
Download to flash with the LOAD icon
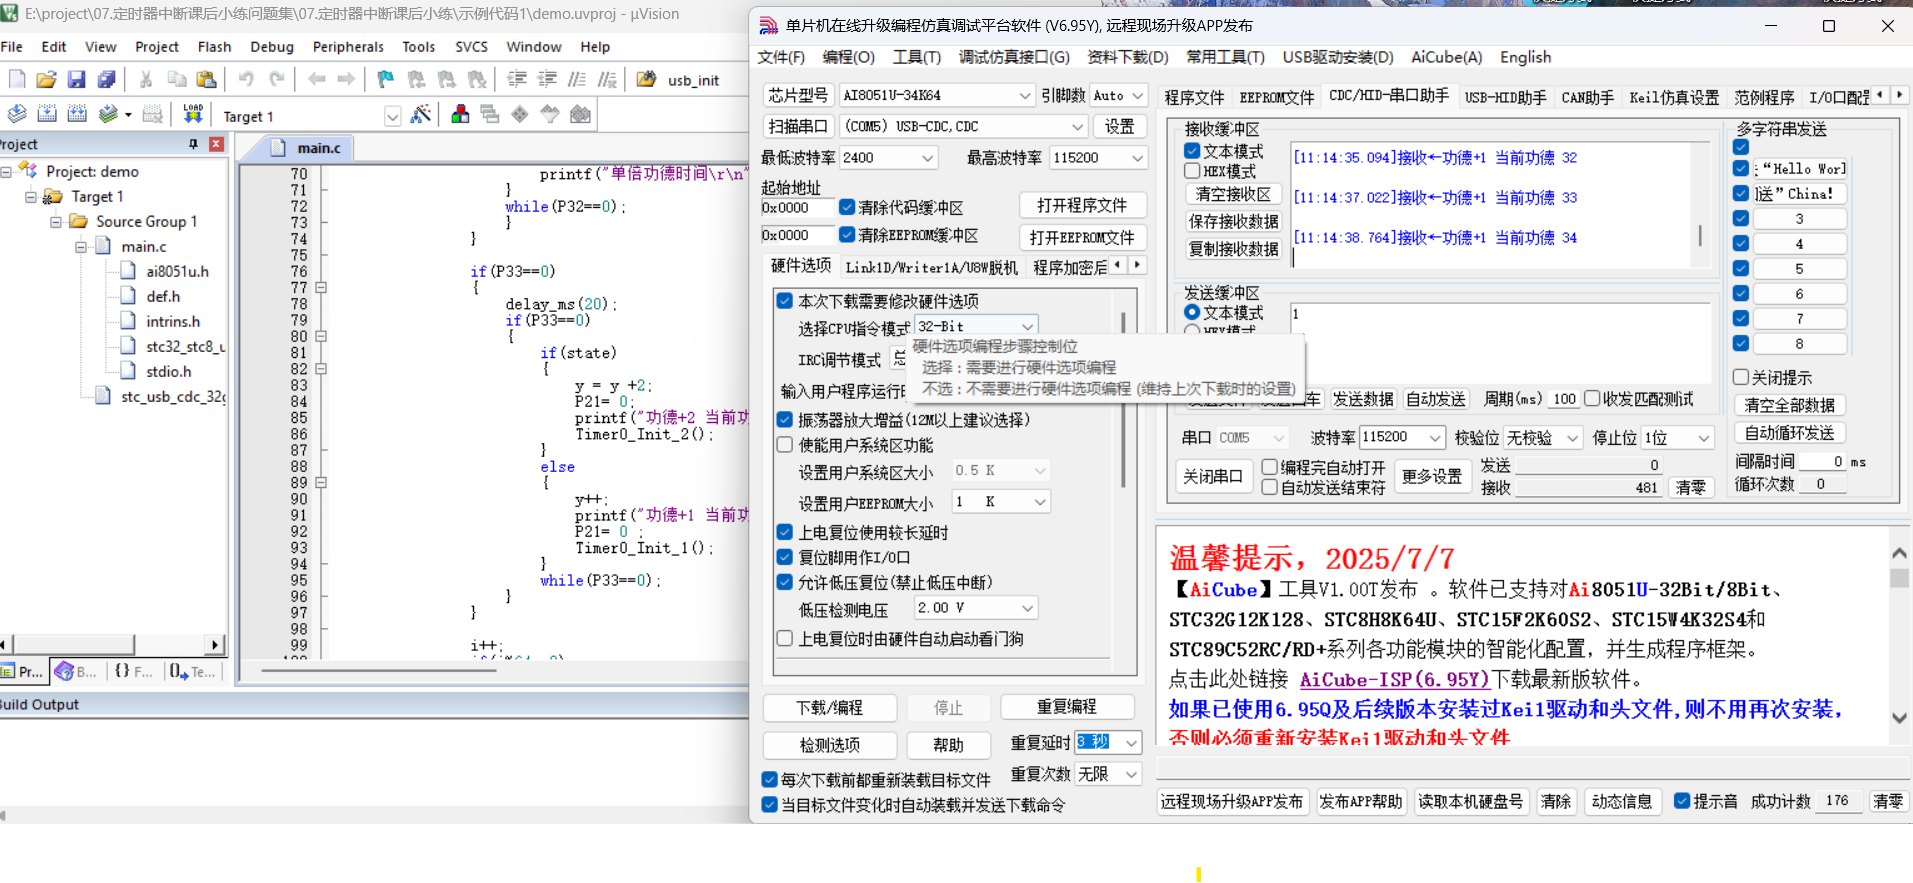193,114
